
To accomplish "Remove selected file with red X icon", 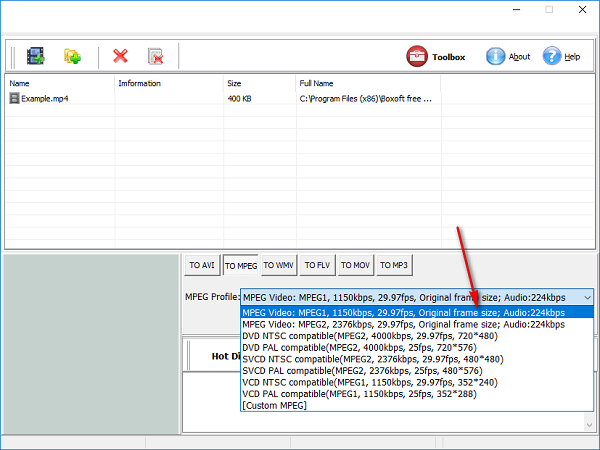I will (x=120, y=56).
